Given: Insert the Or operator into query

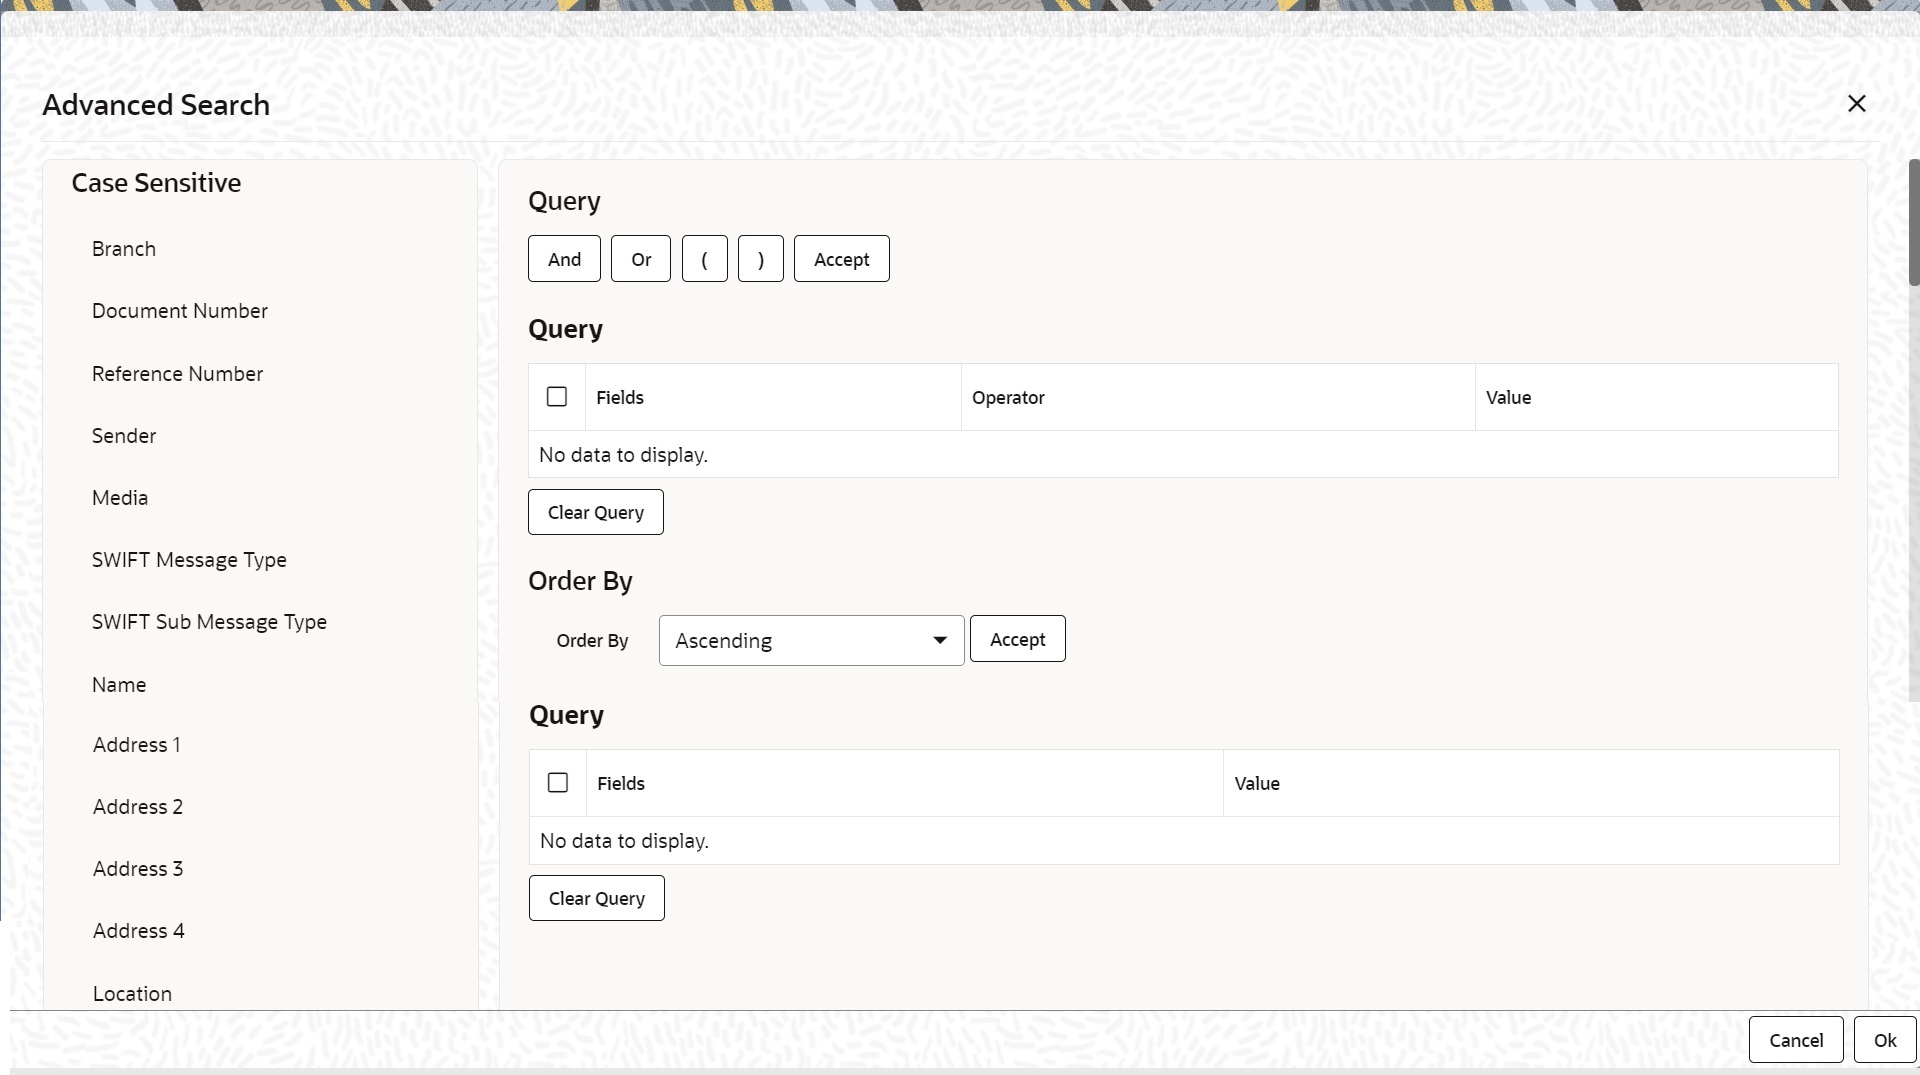Looking at the screenshot, I should click(x=641, y=259).
